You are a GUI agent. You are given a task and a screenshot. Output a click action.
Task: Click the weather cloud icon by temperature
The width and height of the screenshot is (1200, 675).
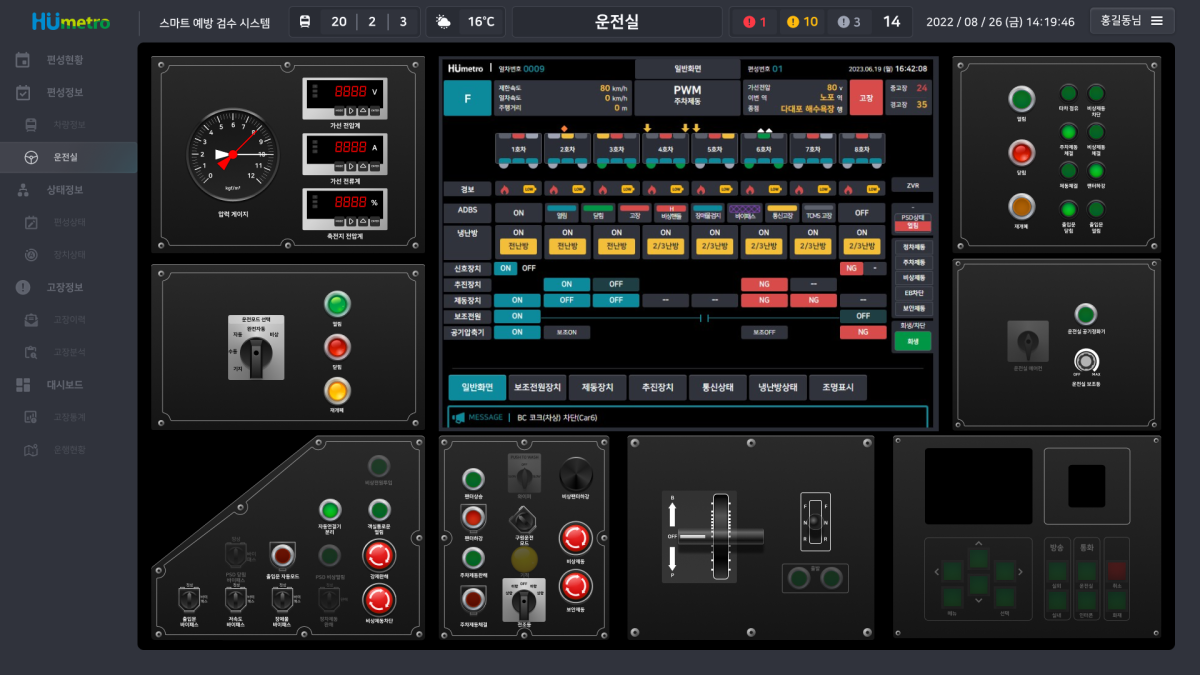tap(443, 22)
